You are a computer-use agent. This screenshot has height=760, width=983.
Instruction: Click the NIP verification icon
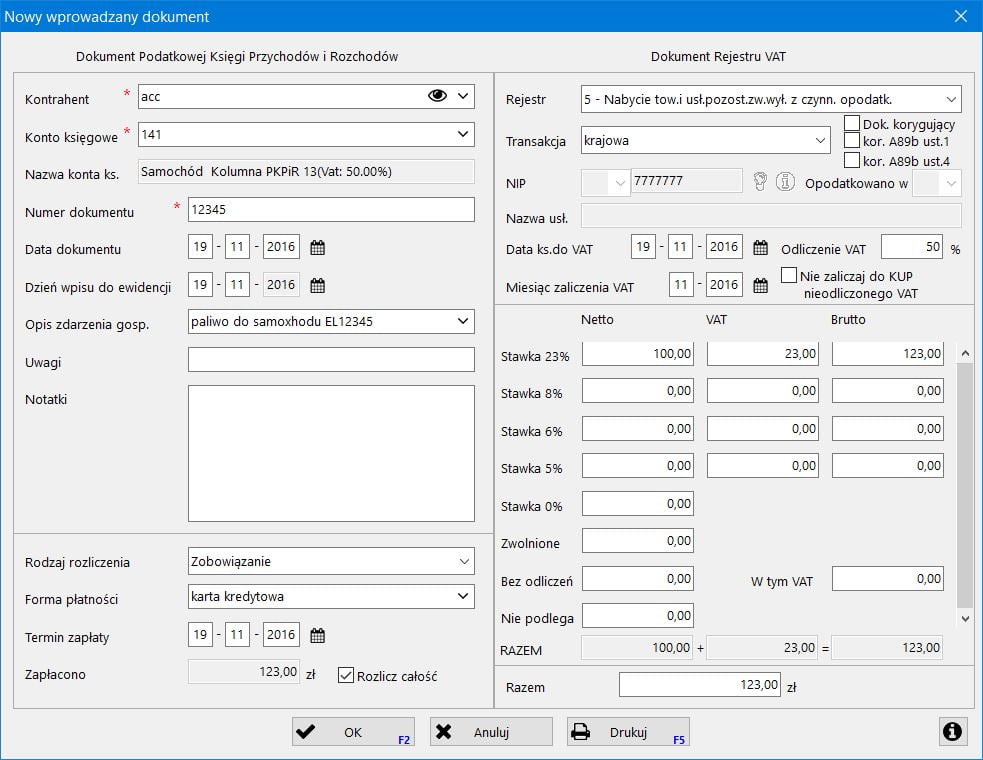click(761, 182)
